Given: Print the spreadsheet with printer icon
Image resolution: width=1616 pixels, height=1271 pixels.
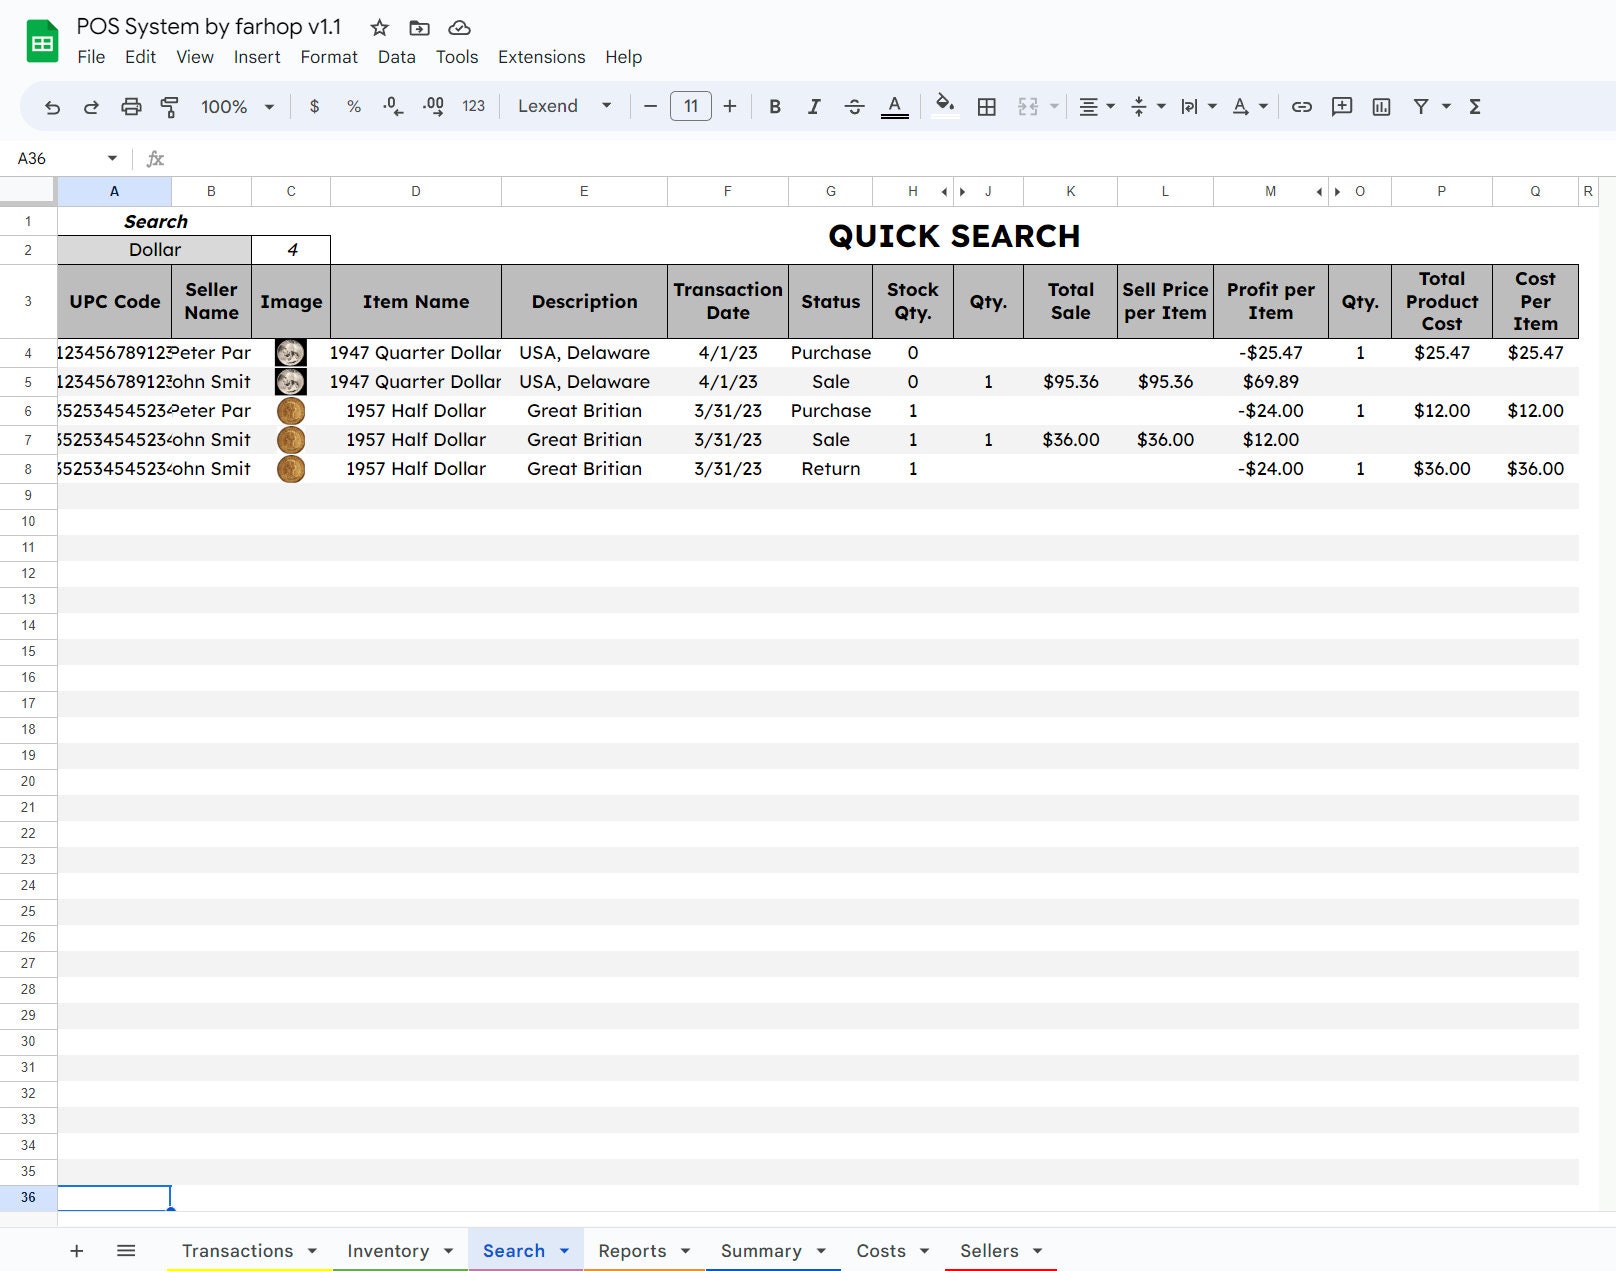Looking at the screenshot, I should pos(131,107).
